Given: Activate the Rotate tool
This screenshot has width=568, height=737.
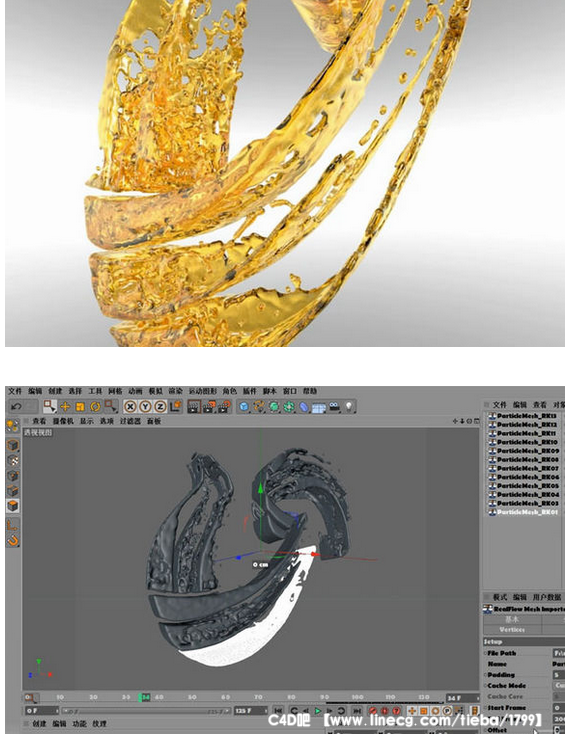Looking at the screenshot, I should [x=95, y=407].
